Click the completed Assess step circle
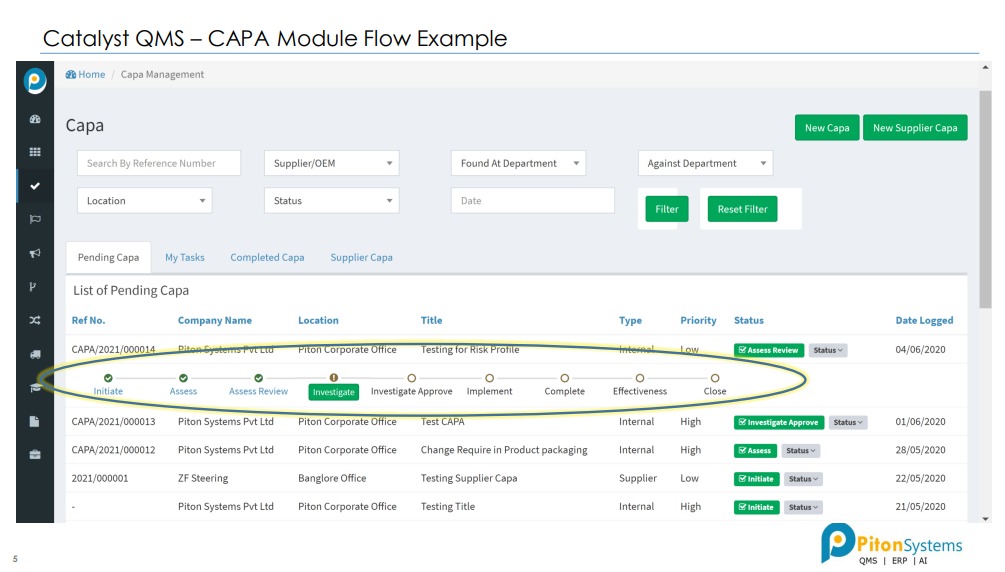Screen dimensions: 1005x572 click(183, 378)
